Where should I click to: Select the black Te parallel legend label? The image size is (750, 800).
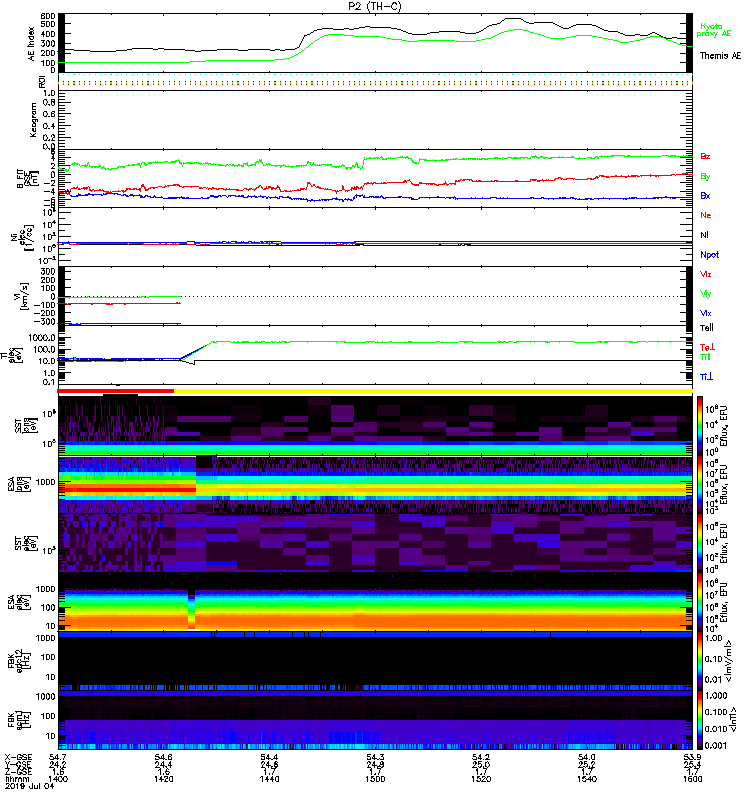tap(707, 328)
